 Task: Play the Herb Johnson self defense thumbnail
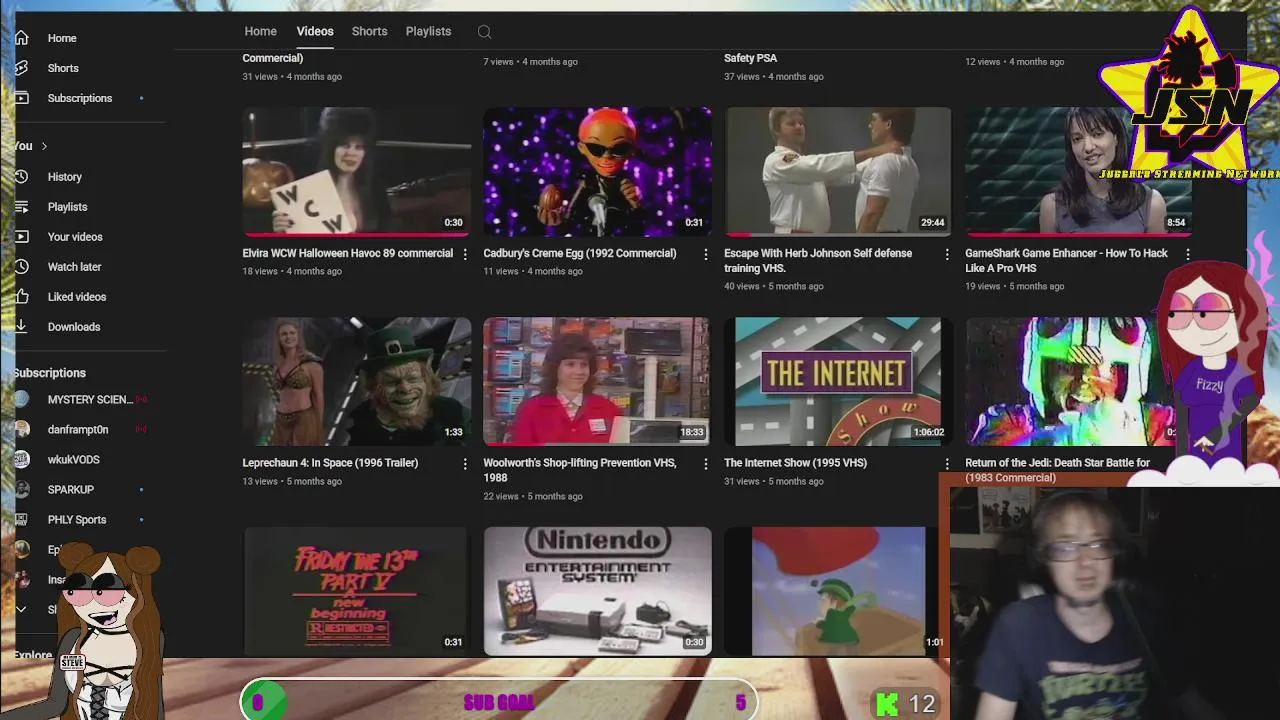(838, 172)
